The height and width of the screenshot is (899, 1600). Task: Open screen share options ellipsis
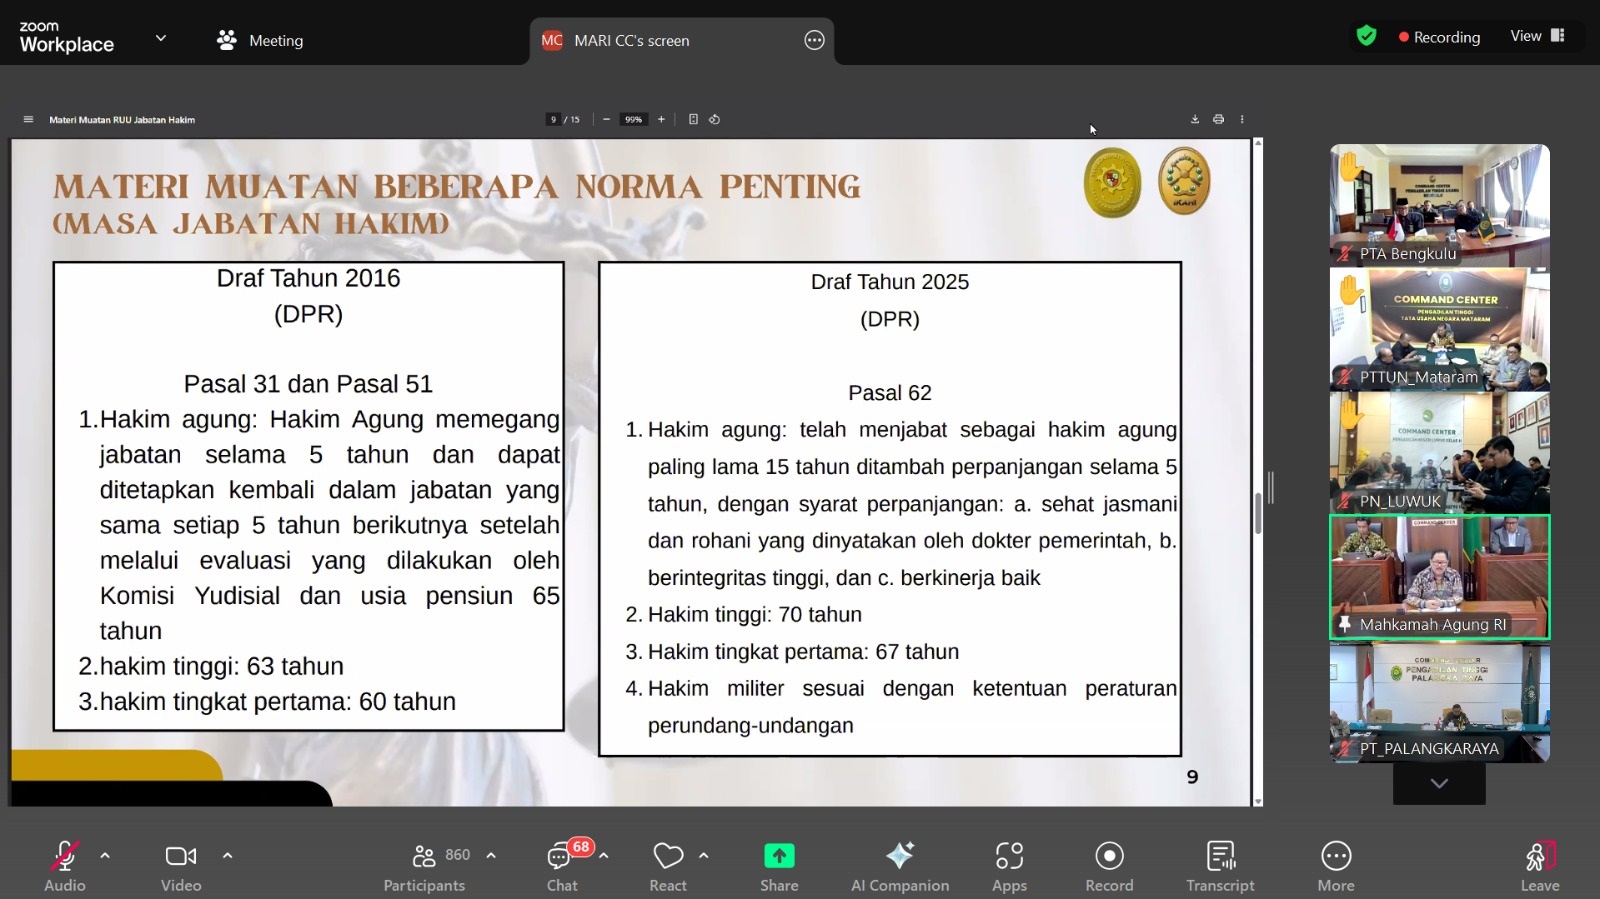point(815,41)
